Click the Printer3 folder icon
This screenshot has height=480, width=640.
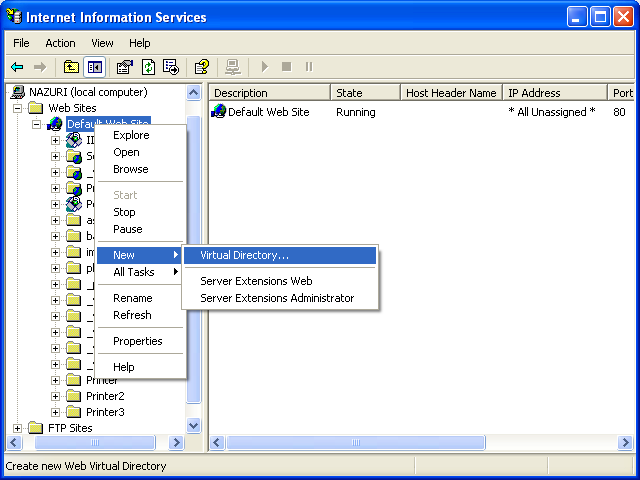click(73, 412)
